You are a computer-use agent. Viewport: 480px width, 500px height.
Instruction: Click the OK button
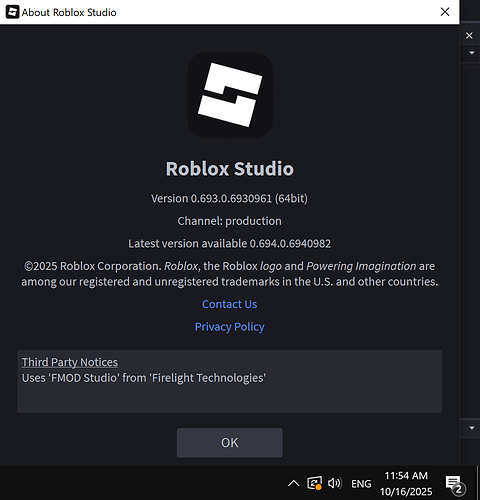[229, 443]
